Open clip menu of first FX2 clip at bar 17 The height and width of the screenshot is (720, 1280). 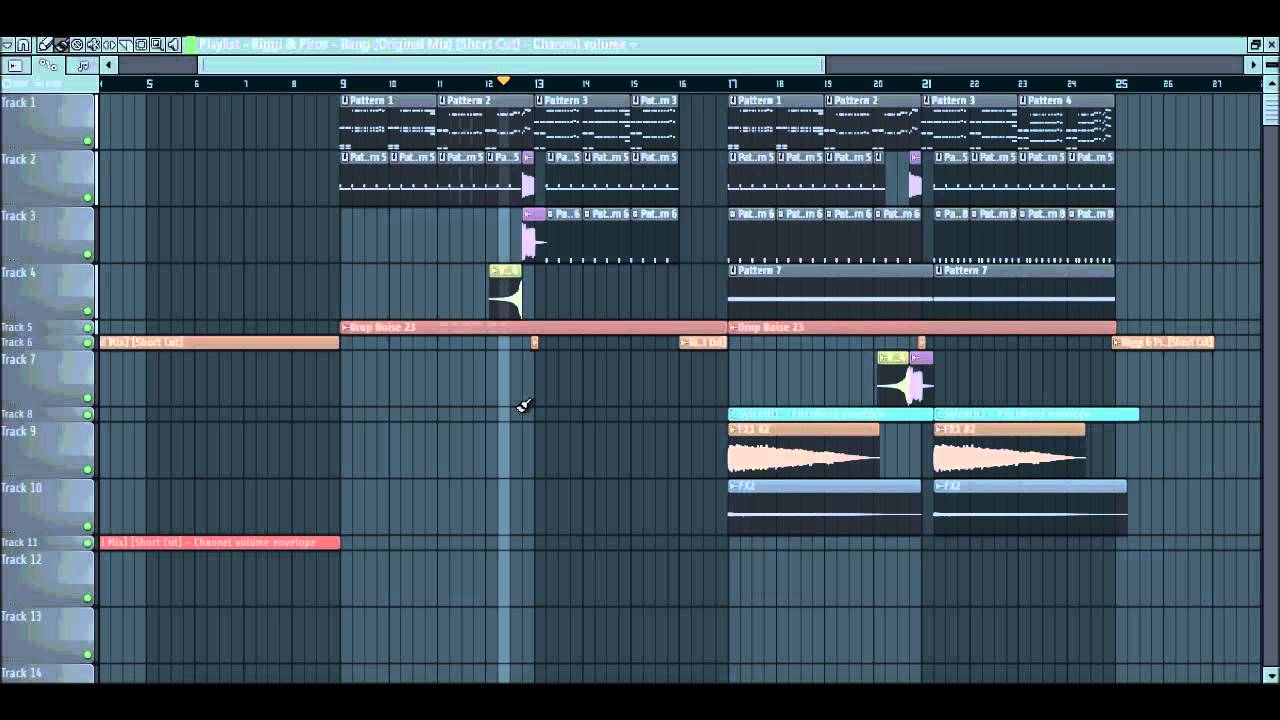[733, 486]
